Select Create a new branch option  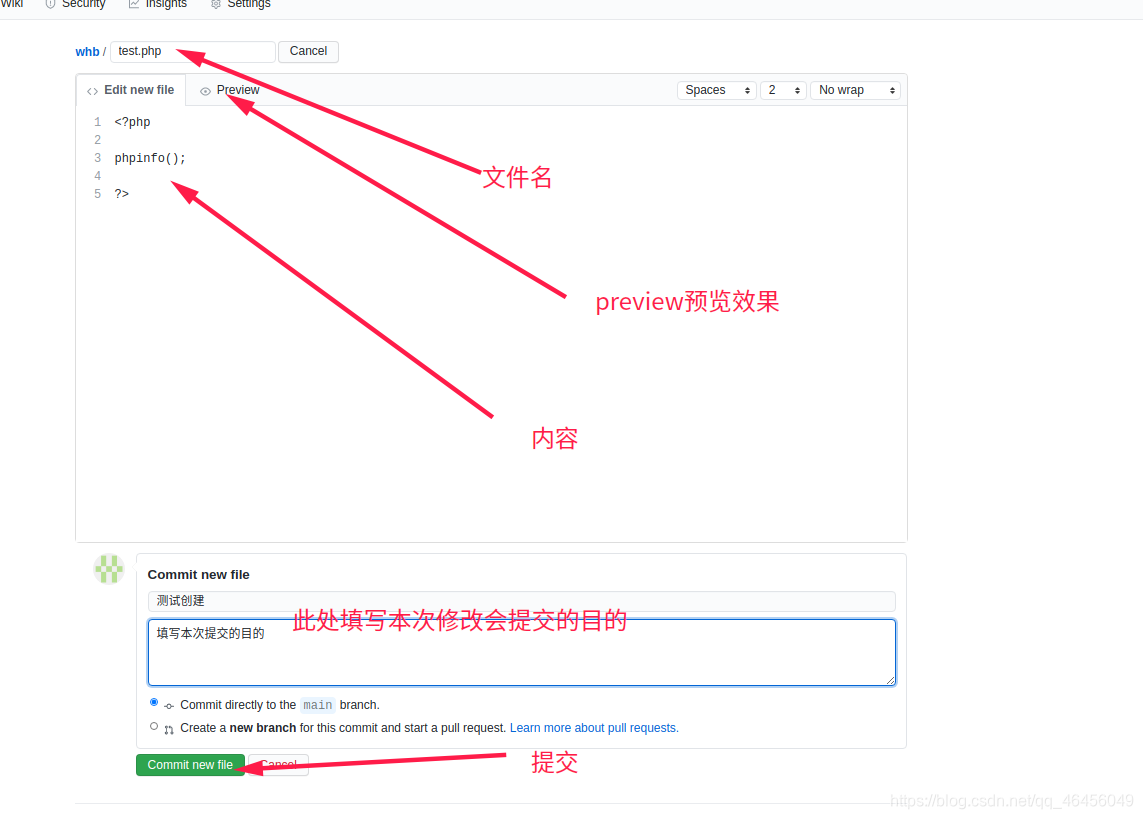point(154,726)
